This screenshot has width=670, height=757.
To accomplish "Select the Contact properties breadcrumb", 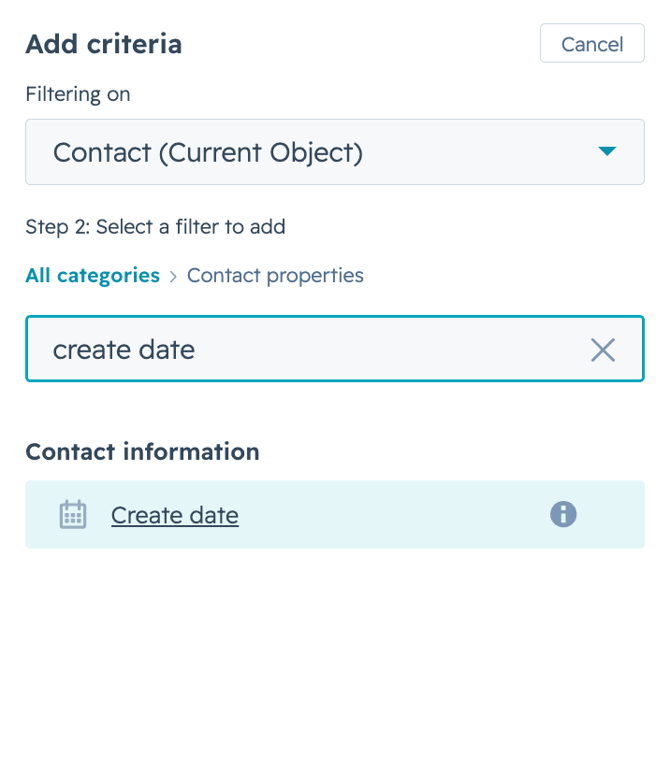I will tap(275, 275).
